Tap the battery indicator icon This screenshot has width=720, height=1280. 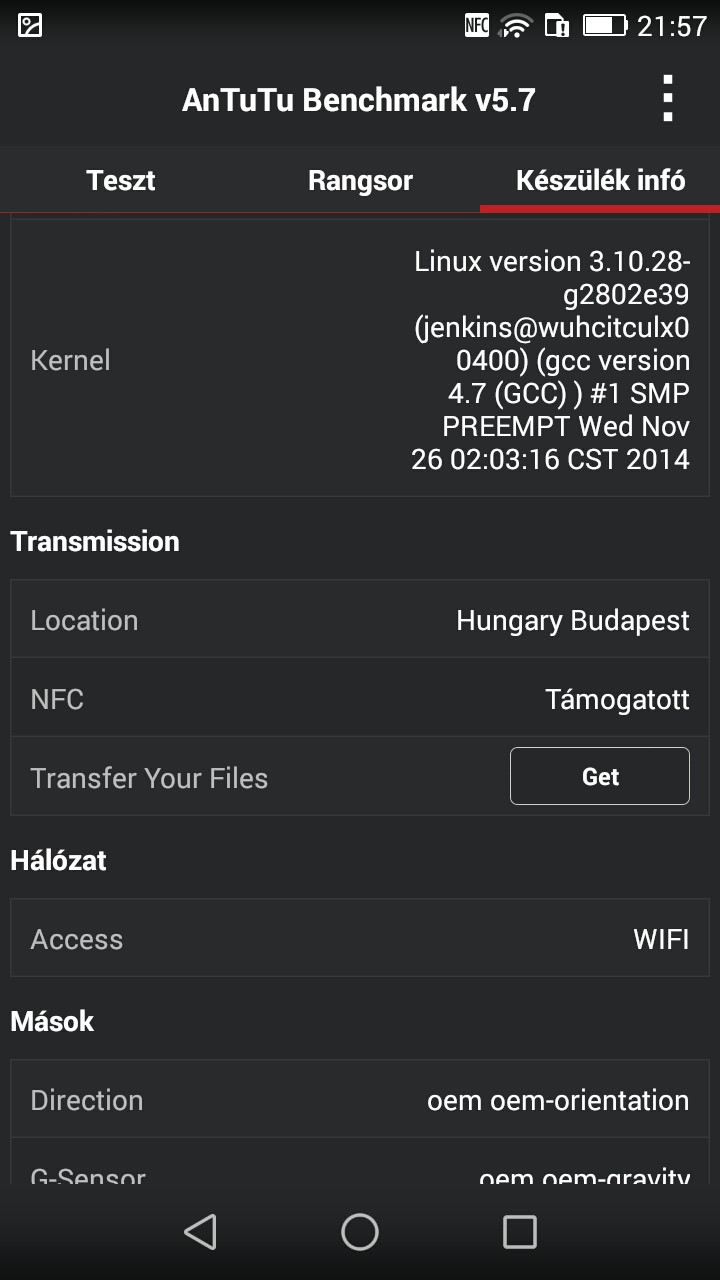tap(605, 25)
